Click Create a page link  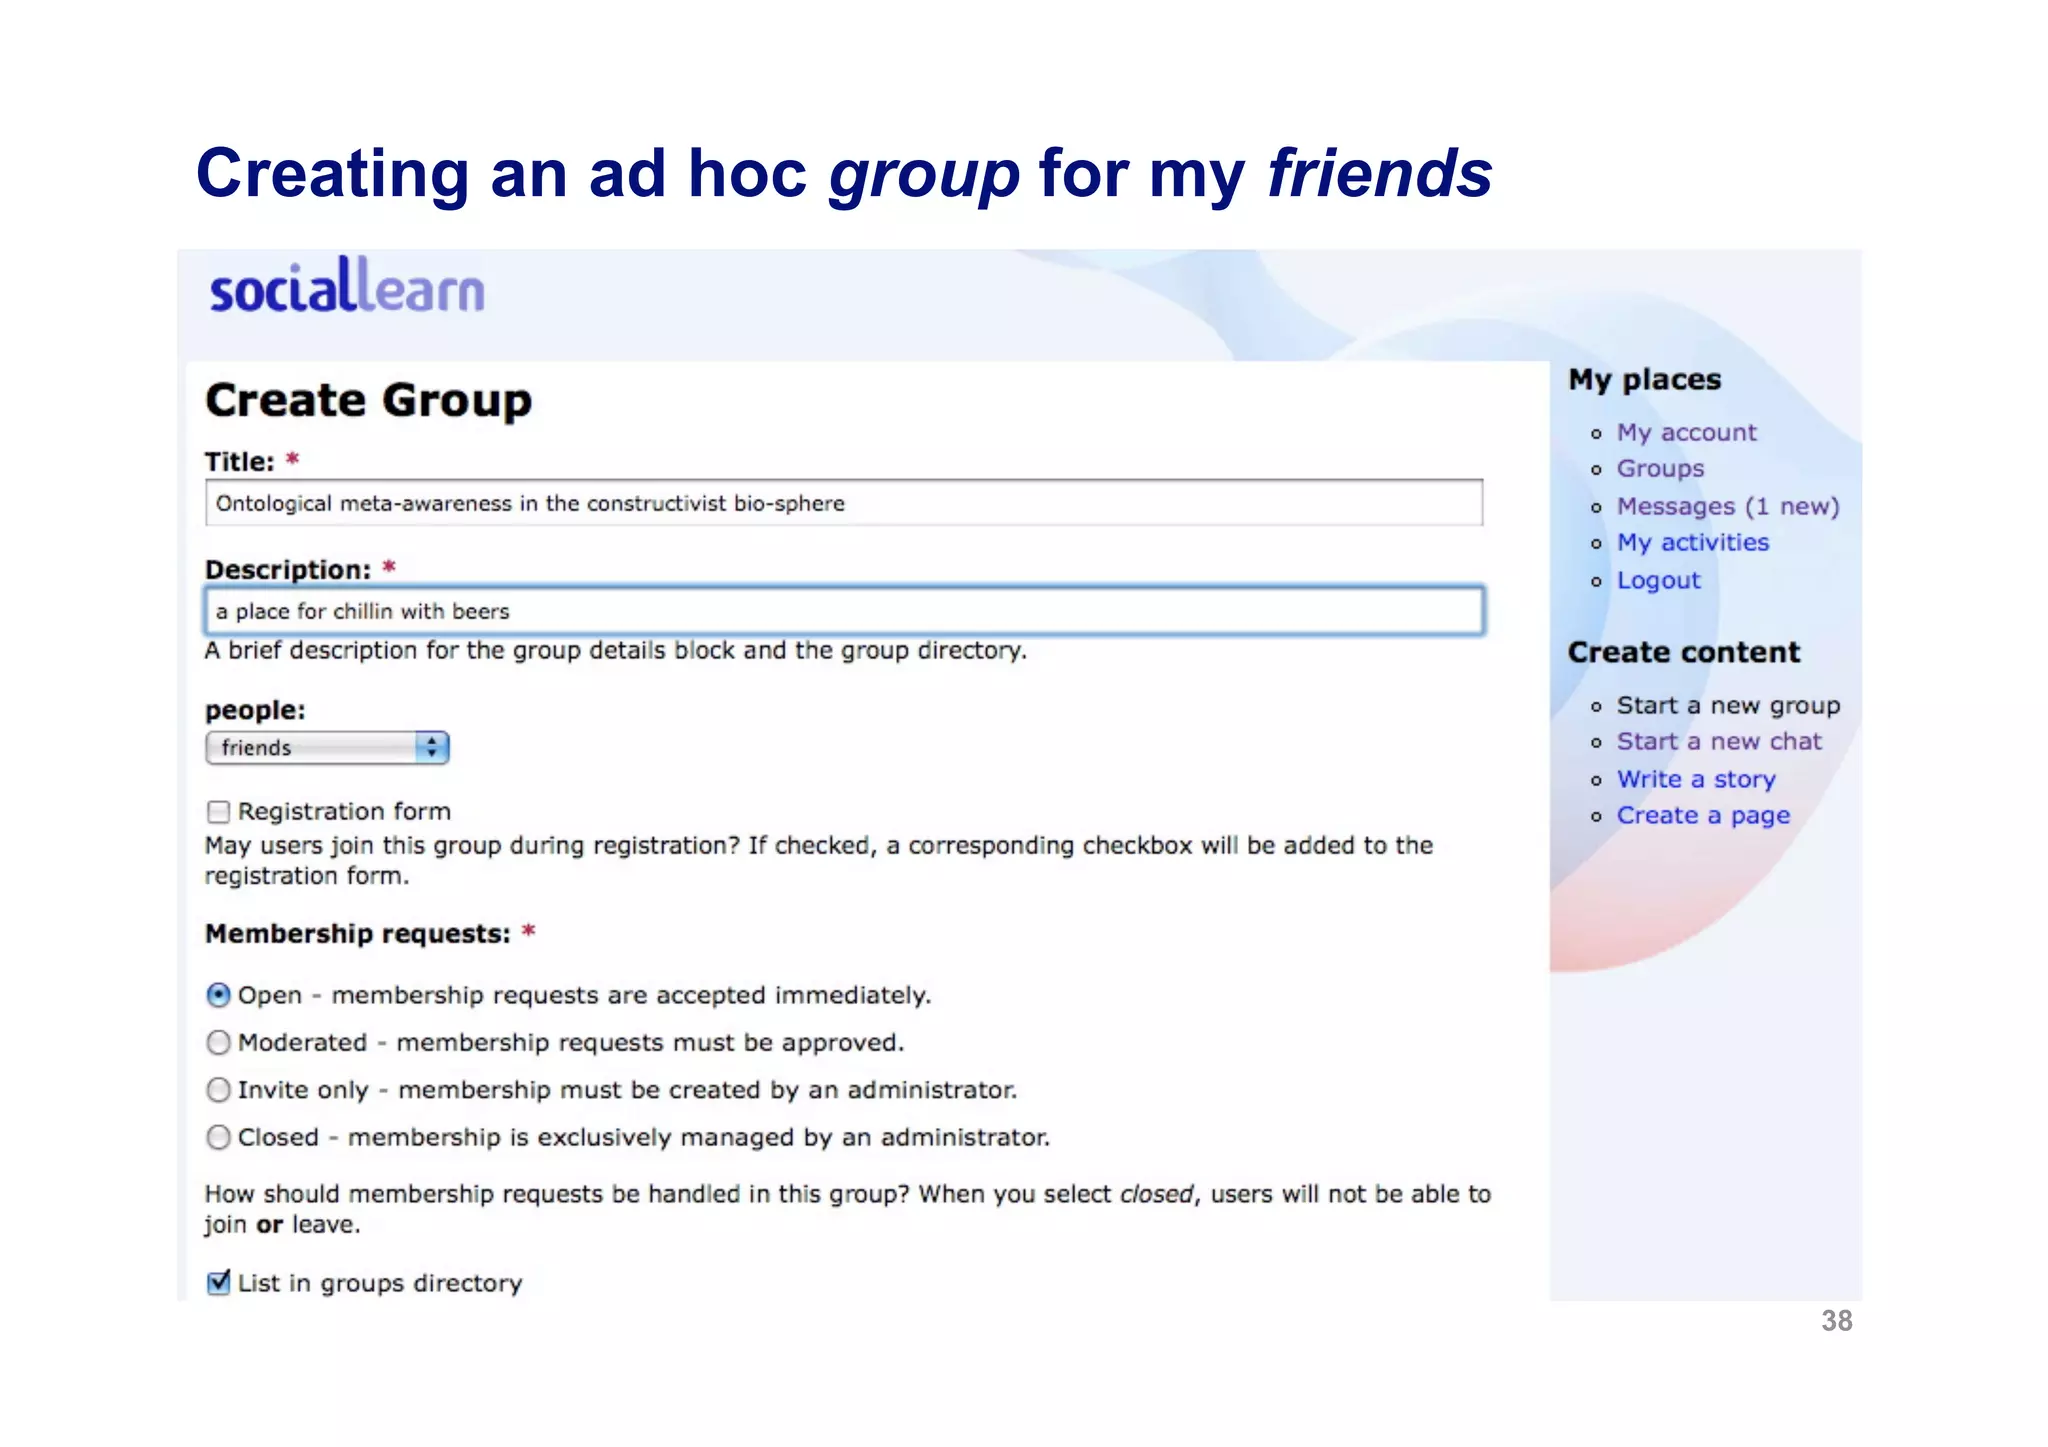click(x=1703, y=815)
